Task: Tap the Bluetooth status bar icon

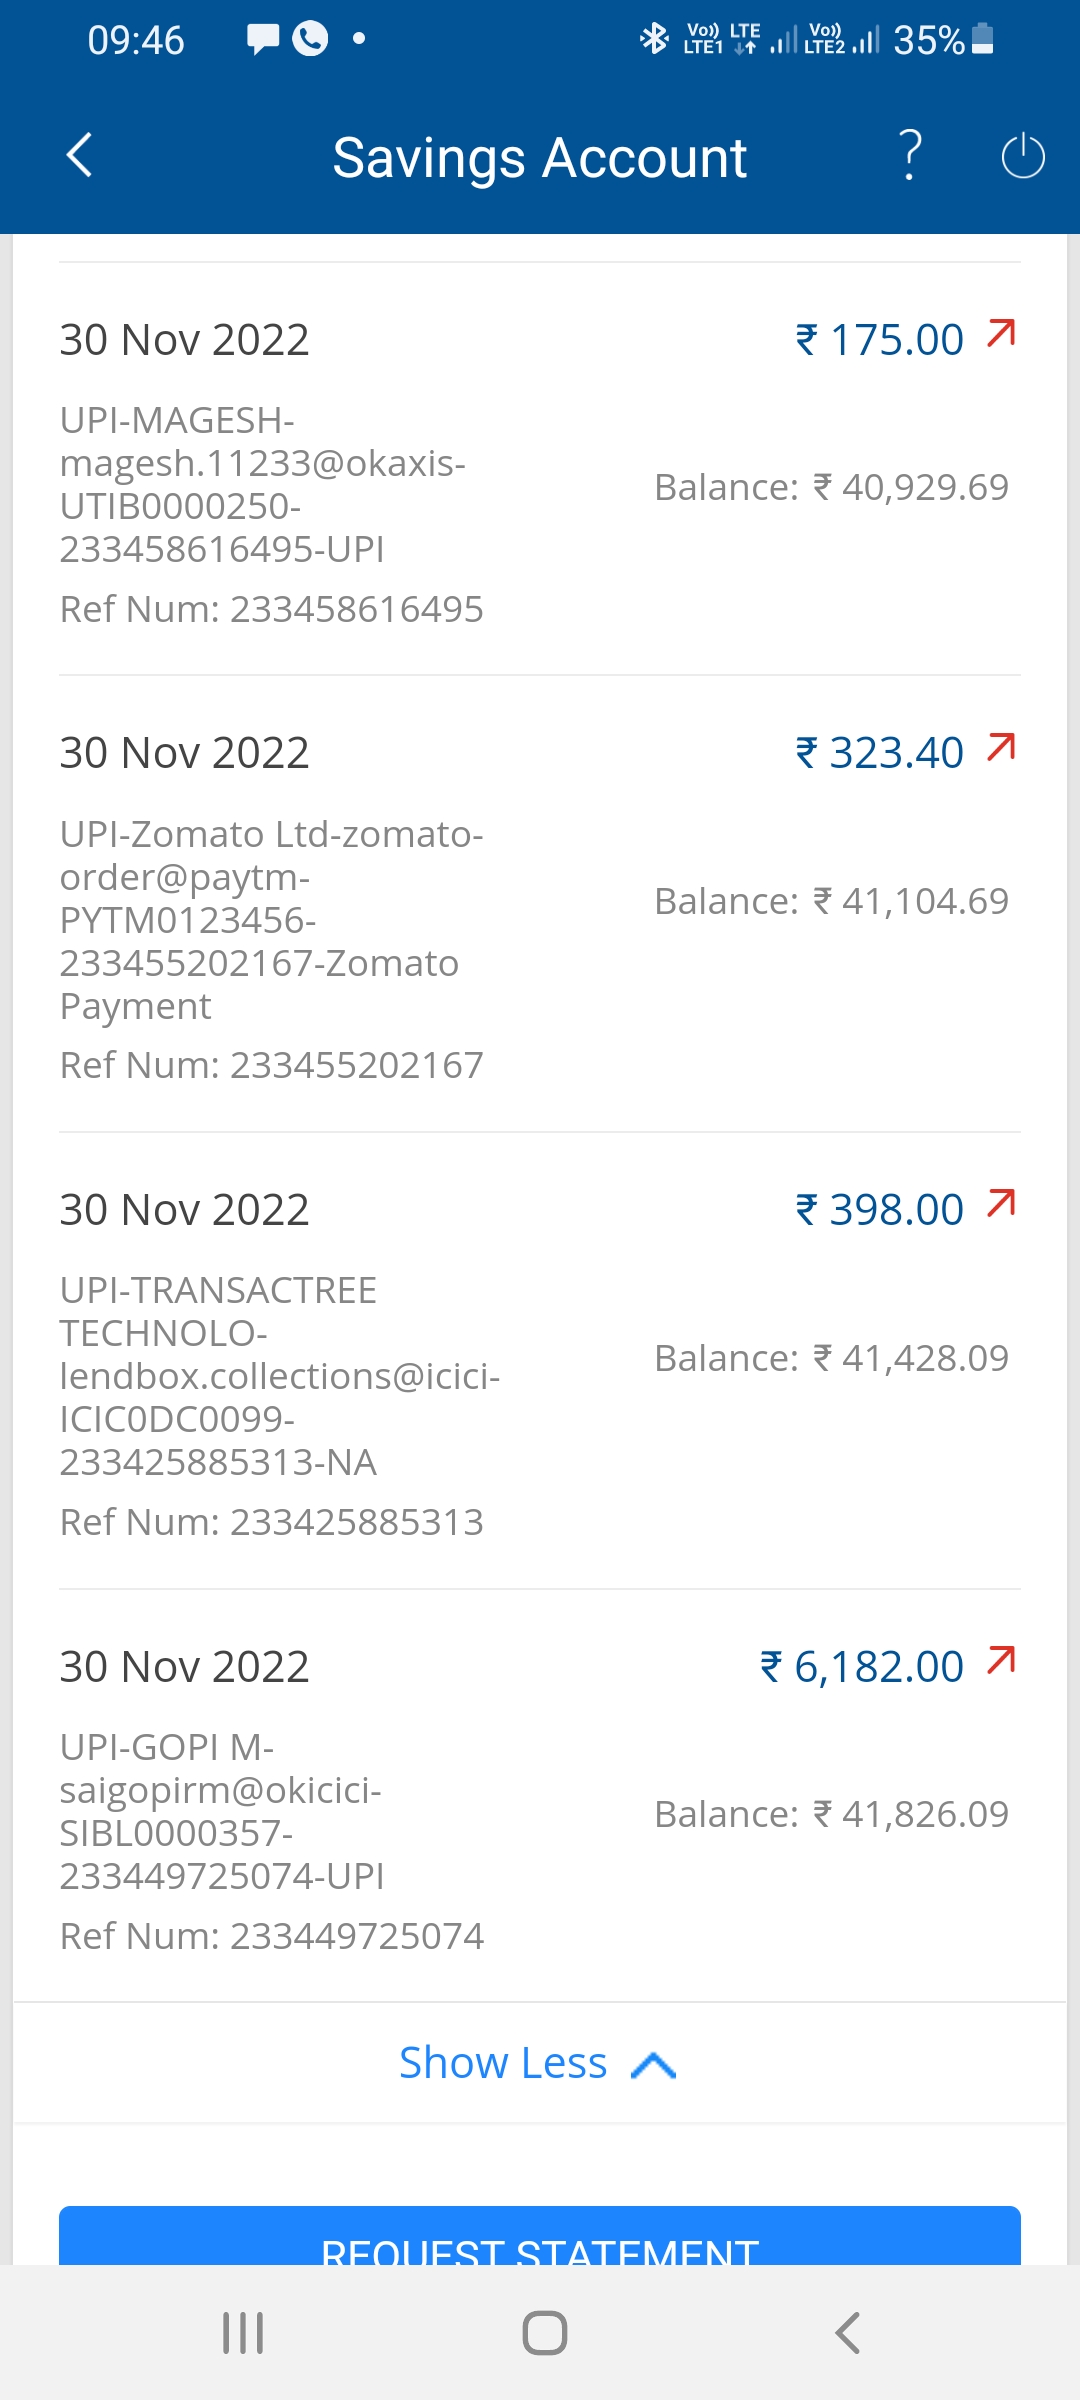Action: pos(654,39)
